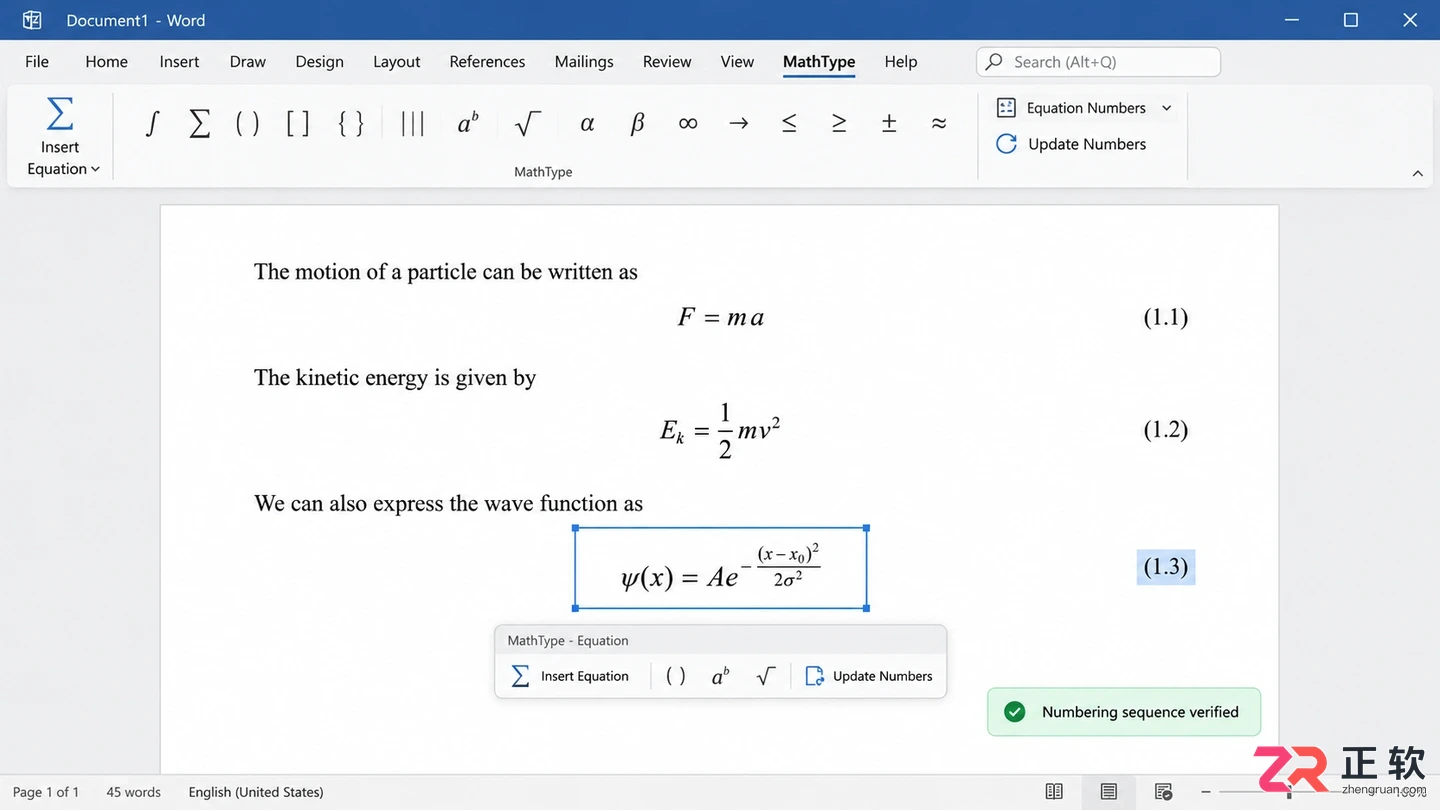Open the Insert Equation dropdown in the ribbon

(61, 138)
